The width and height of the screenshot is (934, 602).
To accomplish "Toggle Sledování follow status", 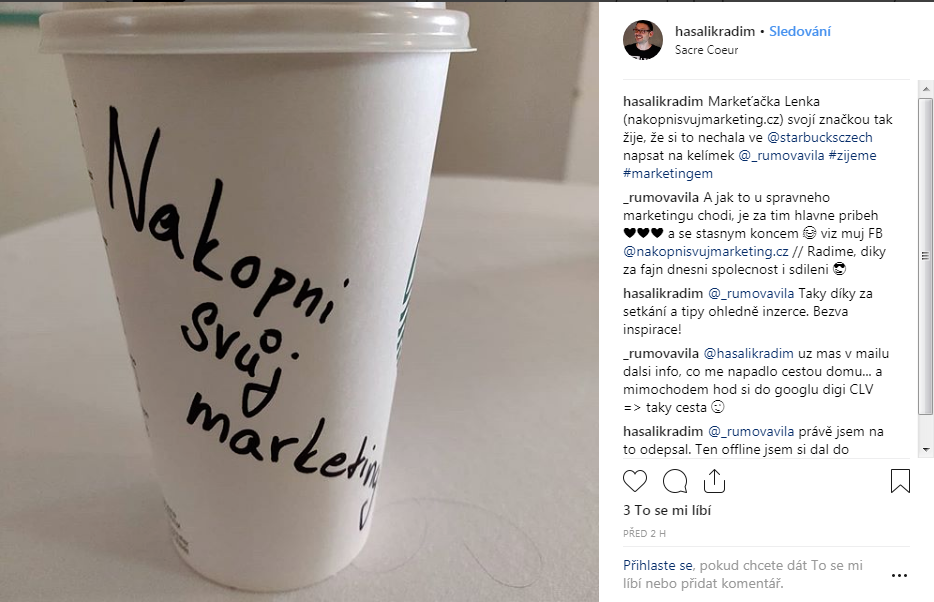I will (799, 32).
